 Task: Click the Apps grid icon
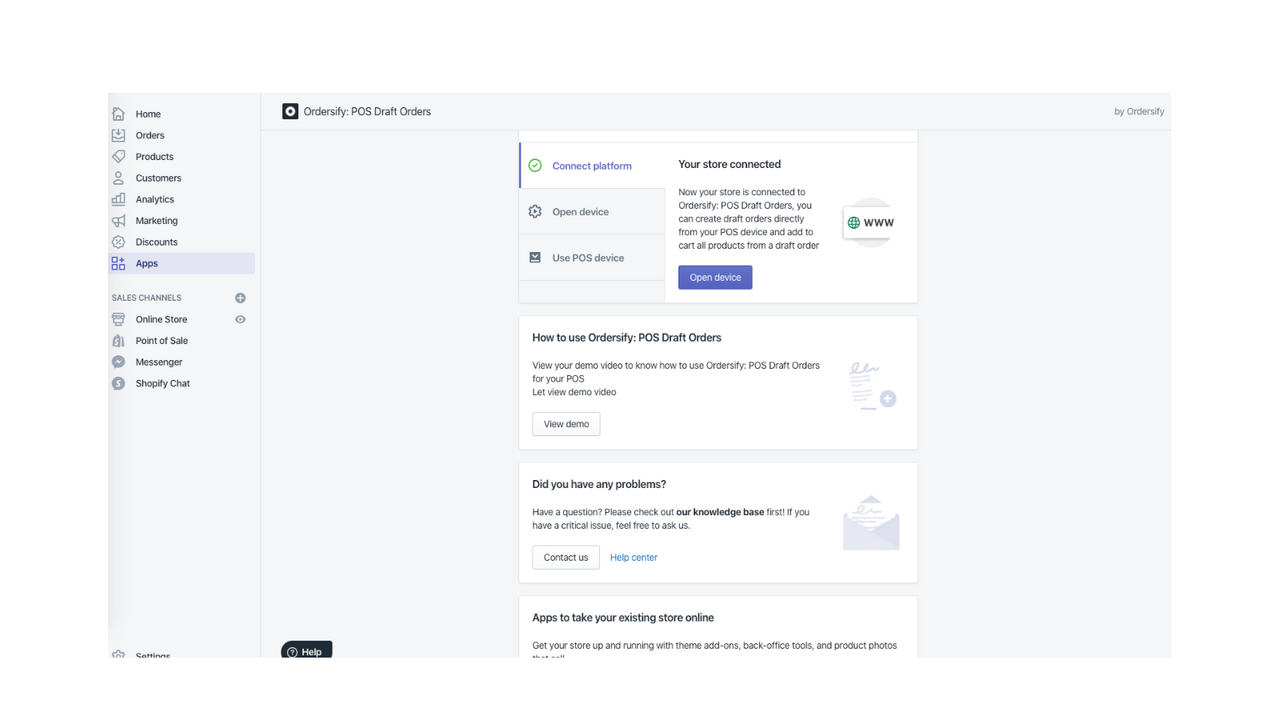[x=118, y=263]
